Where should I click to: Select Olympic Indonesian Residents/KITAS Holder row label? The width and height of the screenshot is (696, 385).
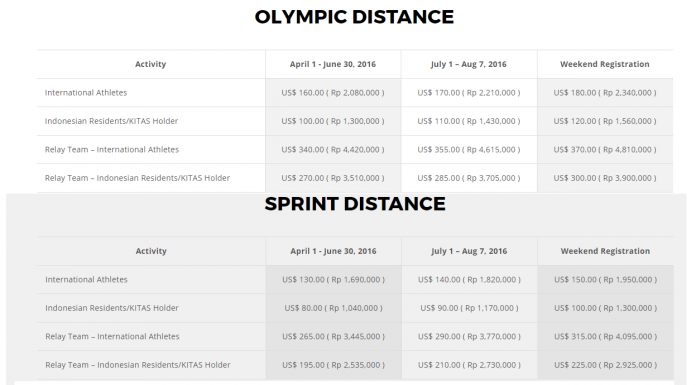tap(111, 121)
